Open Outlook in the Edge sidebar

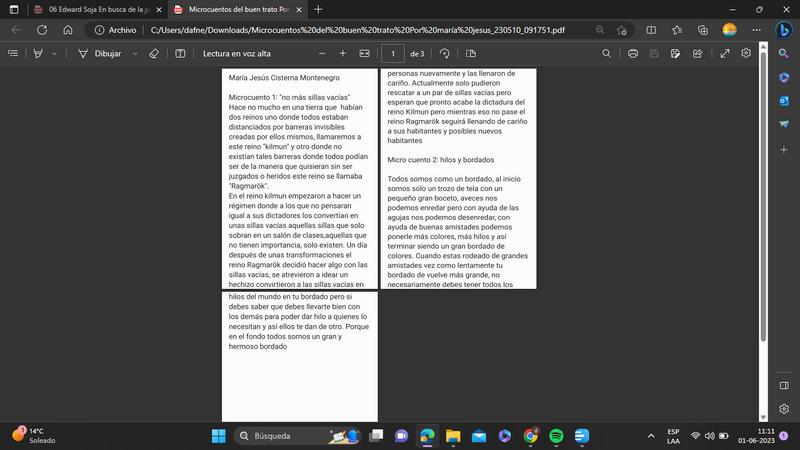(784, 101)
